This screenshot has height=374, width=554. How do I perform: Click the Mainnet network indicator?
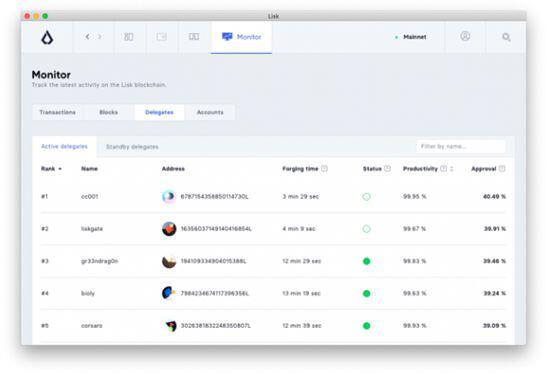(411, 37)
